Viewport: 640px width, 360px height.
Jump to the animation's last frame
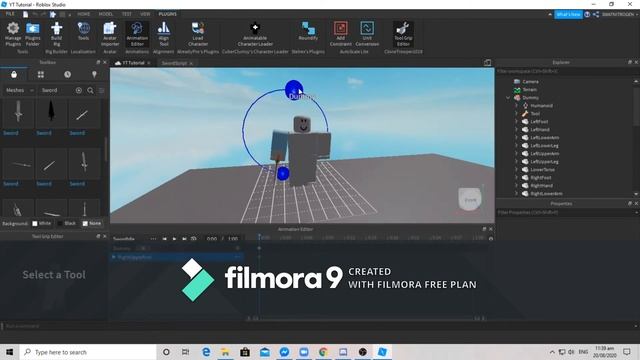tap(184, 238)
